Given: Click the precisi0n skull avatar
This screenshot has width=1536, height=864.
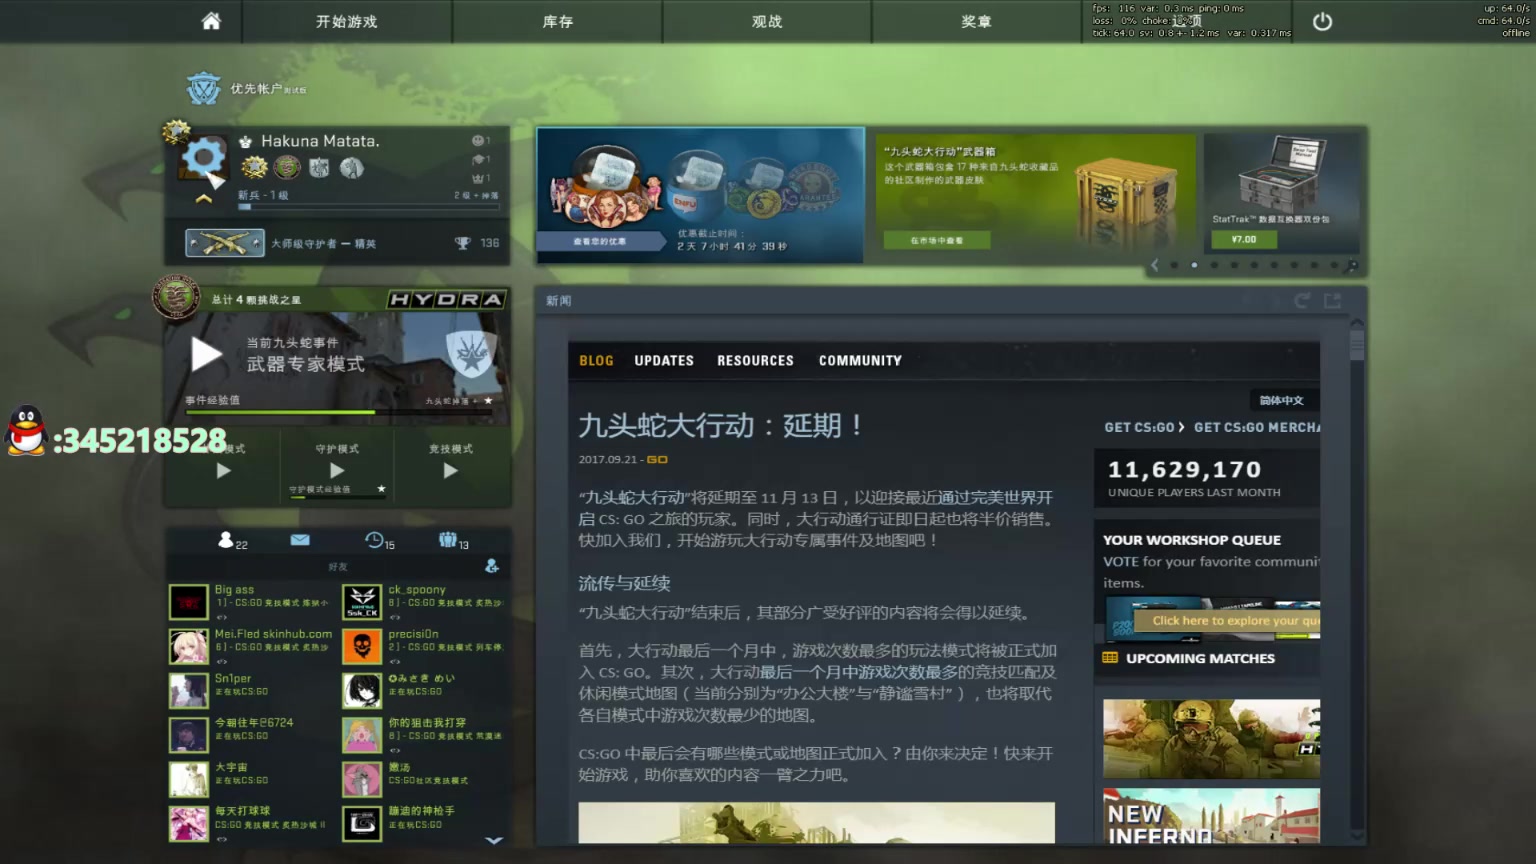Looking at the screenshot, I should [362, 646].
